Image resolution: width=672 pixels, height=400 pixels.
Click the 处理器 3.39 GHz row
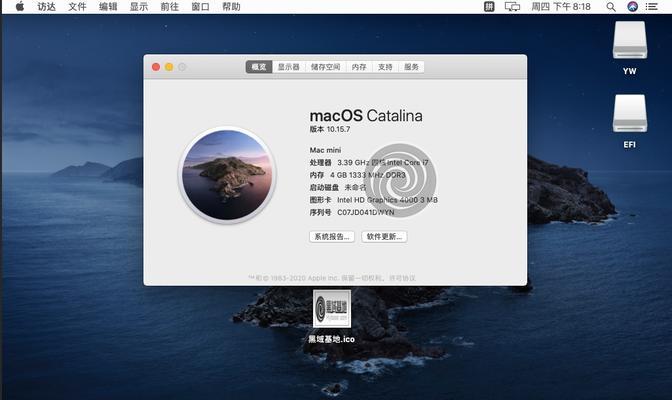pyautogui.click(x=369, y=162)
